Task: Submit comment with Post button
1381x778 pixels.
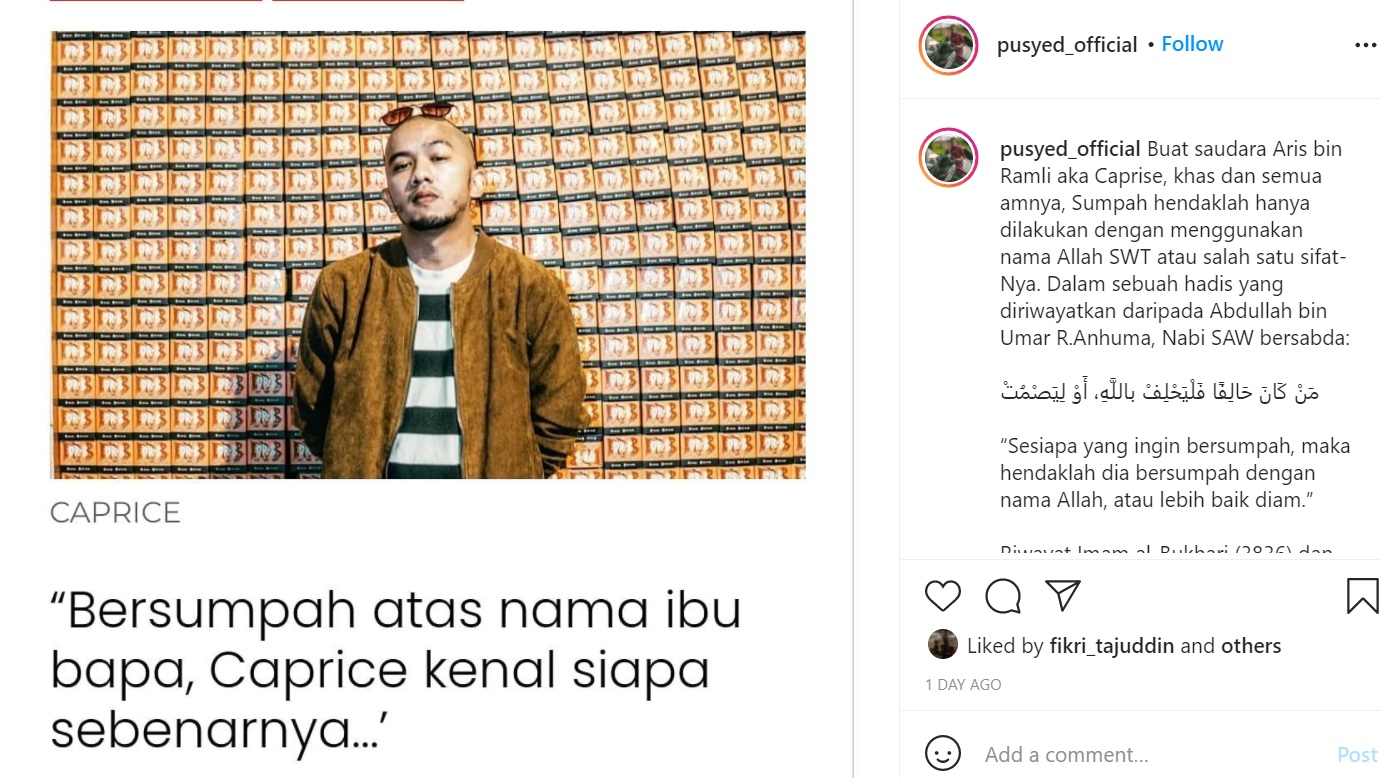Action: click(x=1357, y=755)
